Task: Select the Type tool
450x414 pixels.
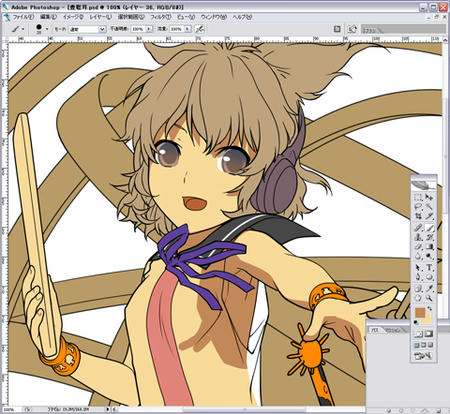Action: (x=429, y=267)
